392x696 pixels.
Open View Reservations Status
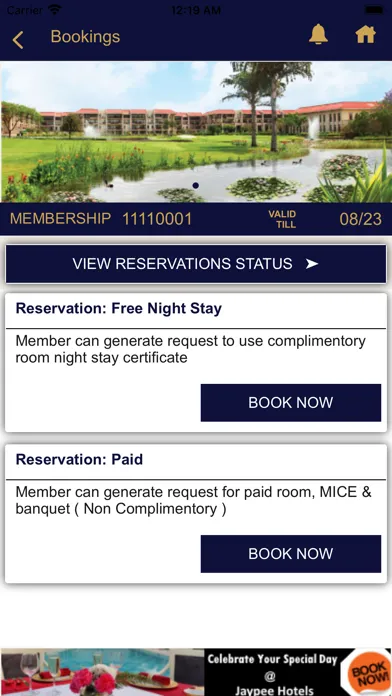(x=196, y=264)
